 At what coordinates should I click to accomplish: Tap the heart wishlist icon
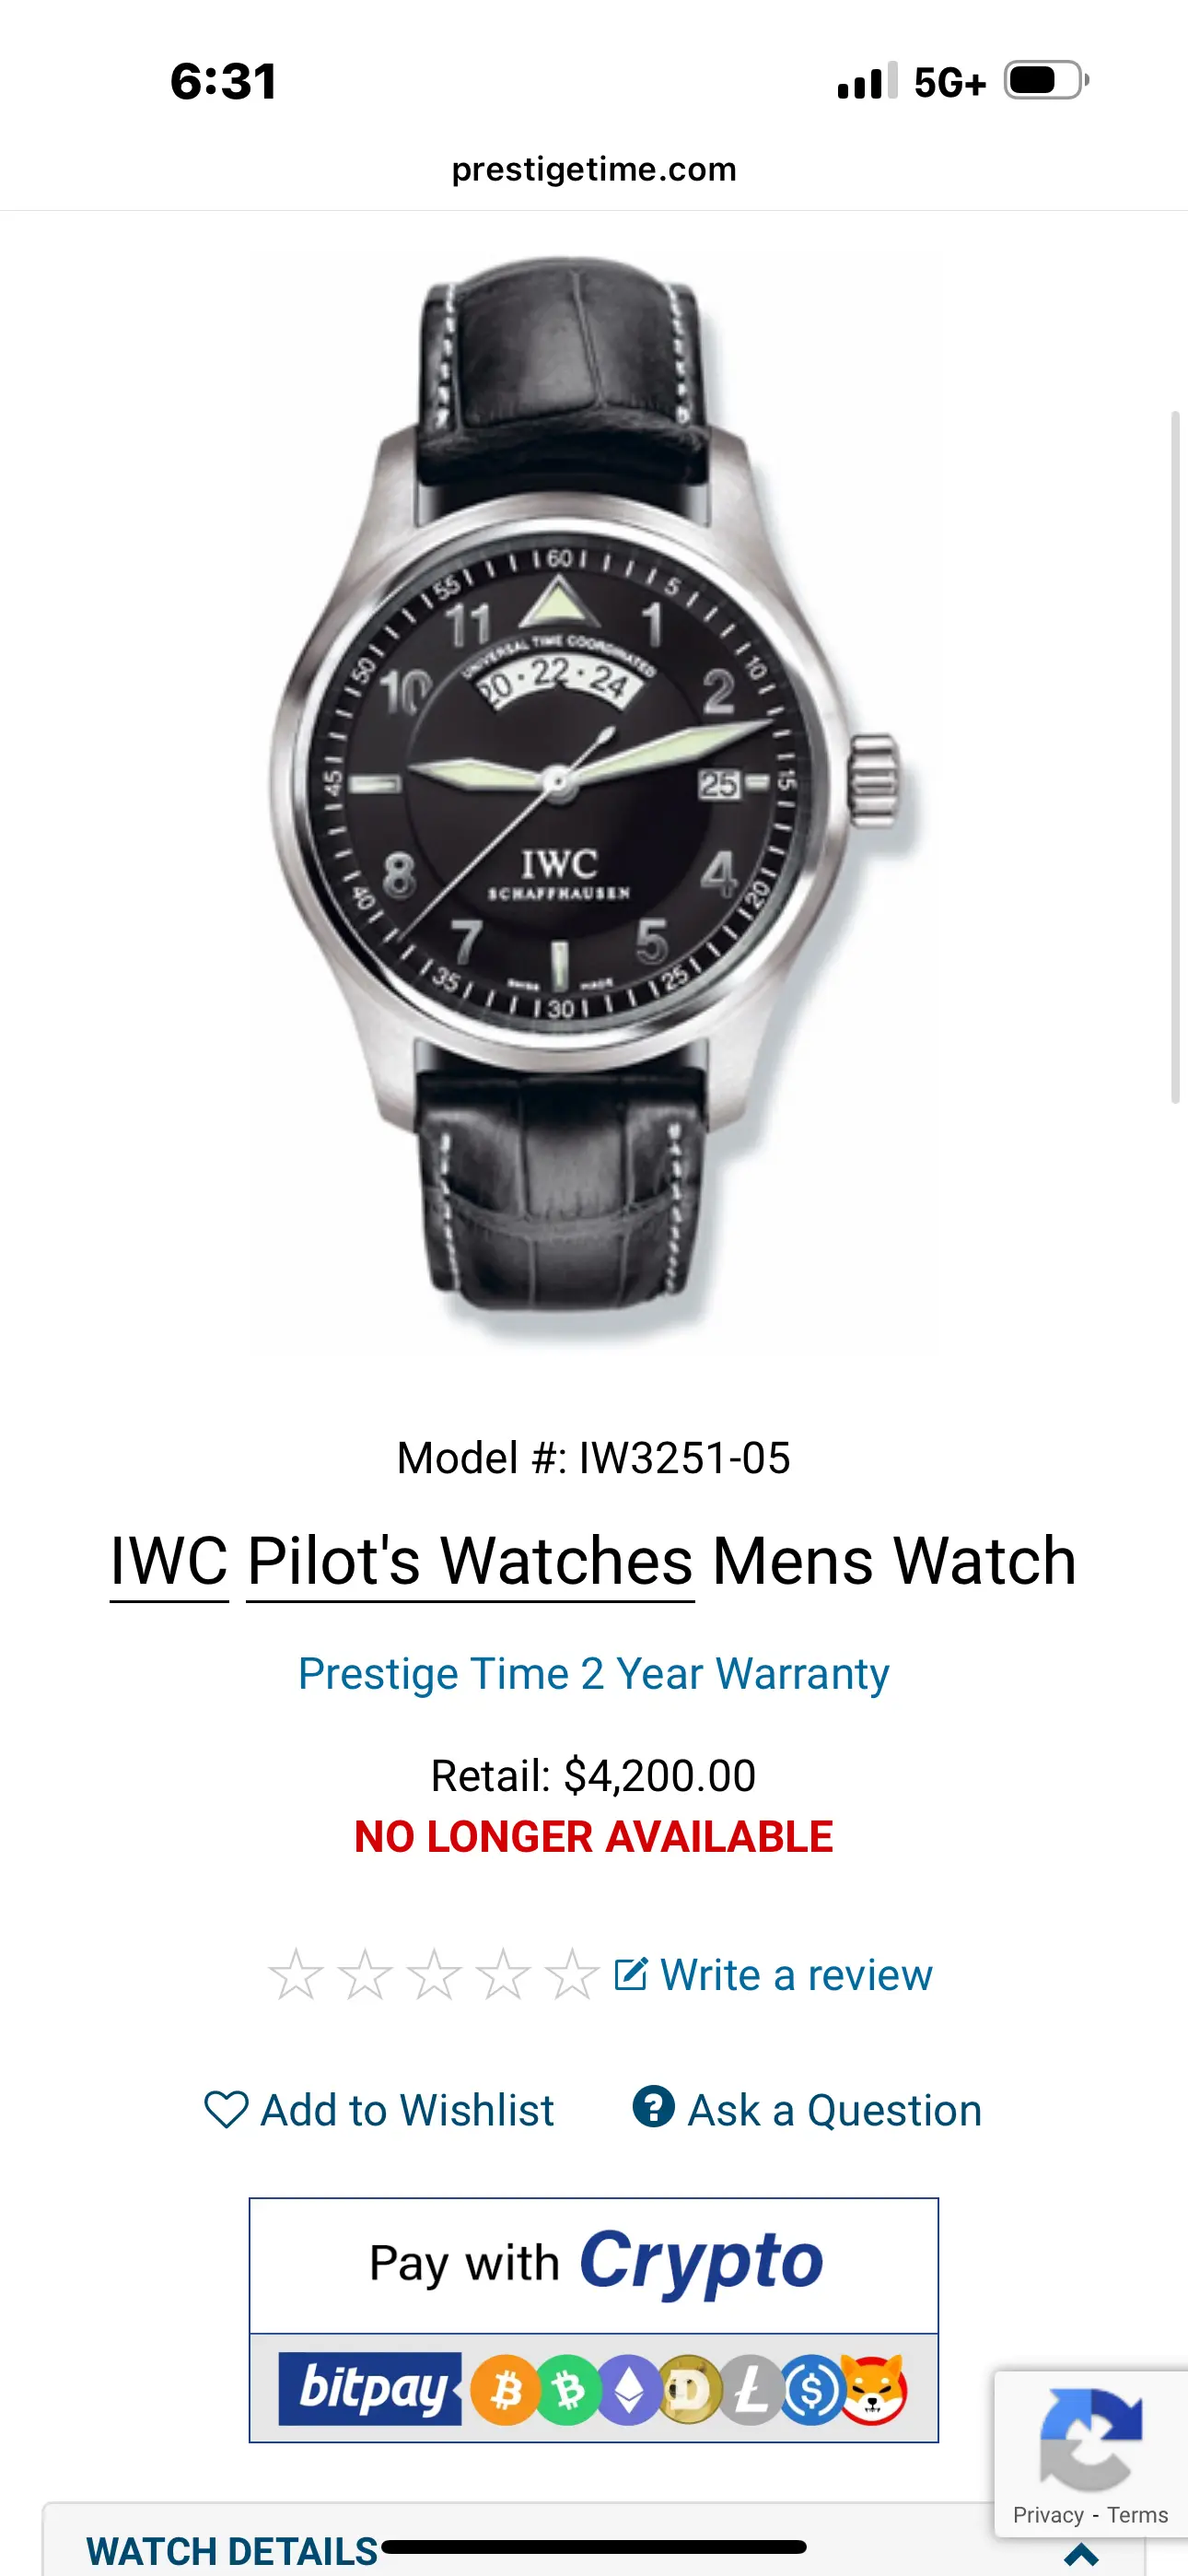tap(226, 2110)
